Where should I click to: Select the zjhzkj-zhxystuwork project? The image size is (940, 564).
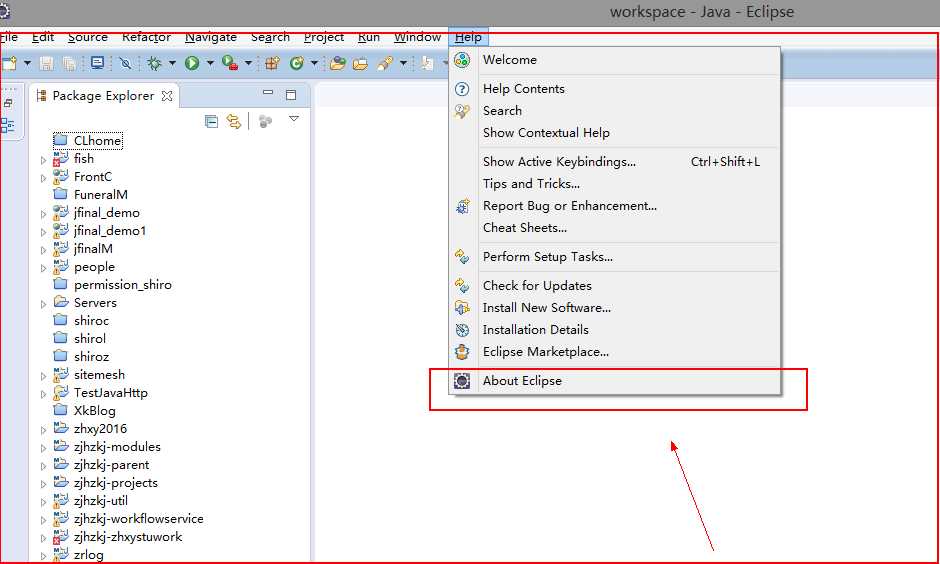pyautogui.click(x=118, y=536)
